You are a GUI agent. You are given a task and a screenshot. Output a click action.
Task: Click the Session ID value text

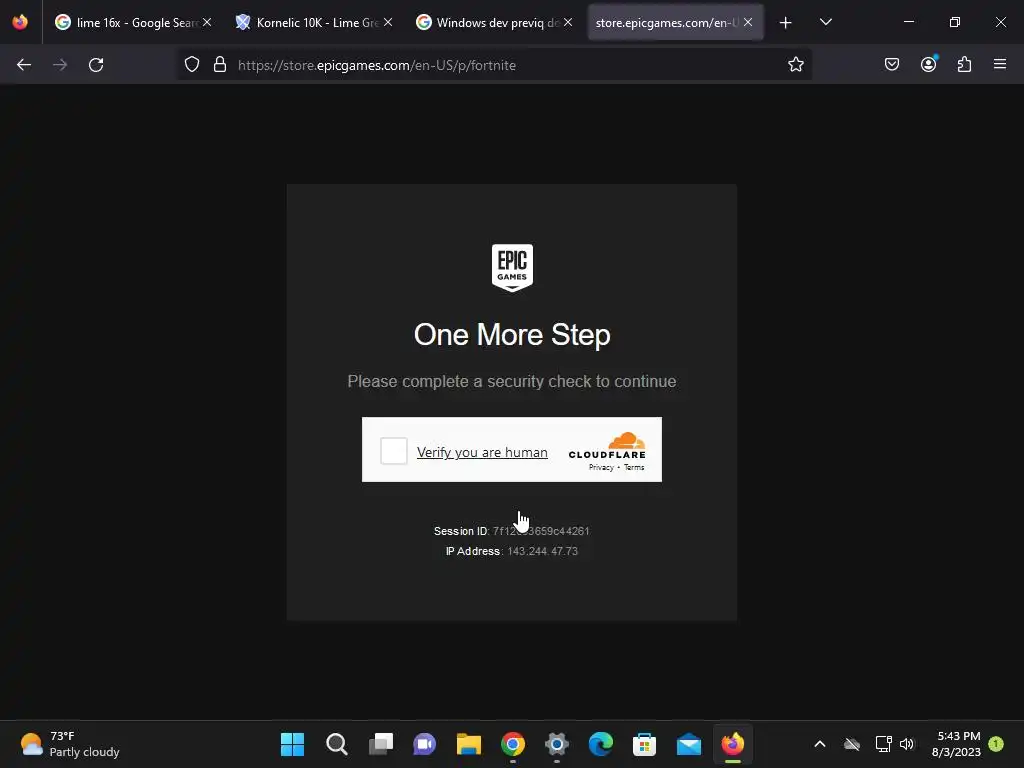tap(541, 531)
